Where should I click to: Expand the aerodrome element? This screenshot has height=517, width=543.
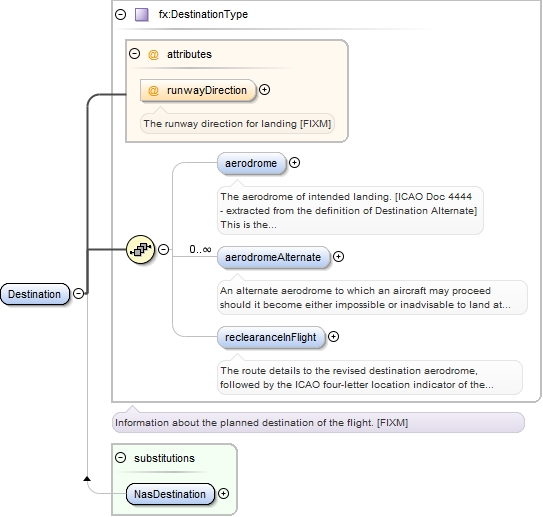coord(294,162)
